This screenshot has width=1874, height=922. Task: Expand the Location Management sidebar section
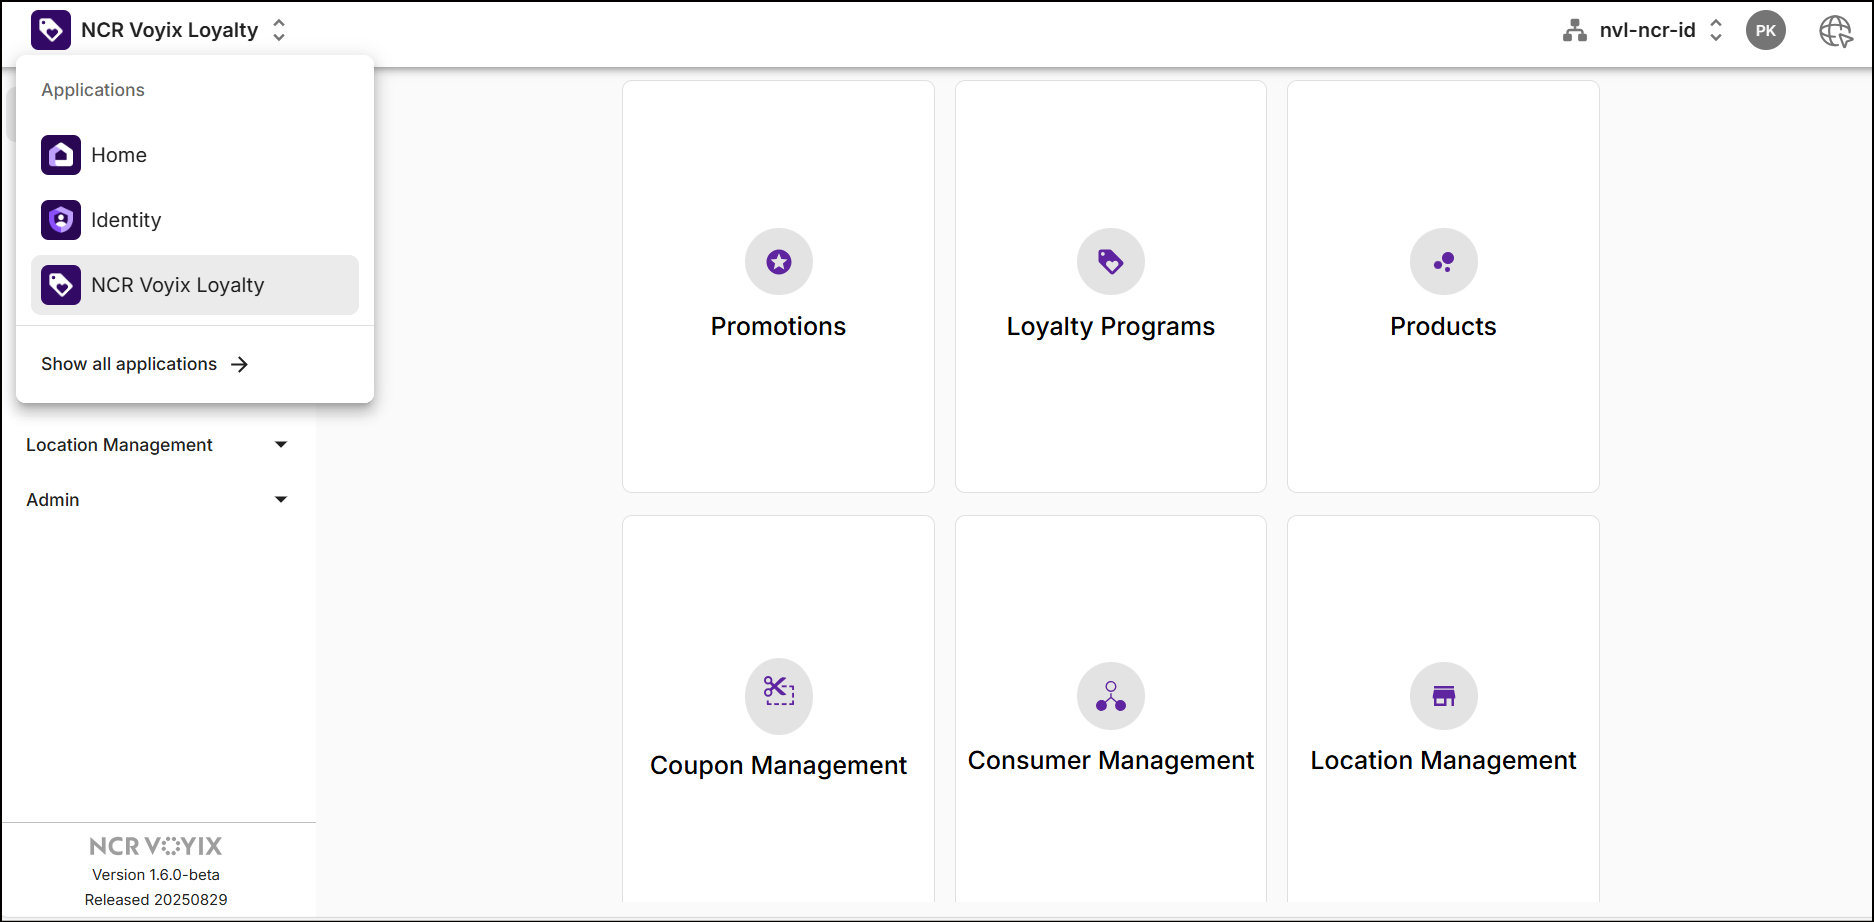(281, 445)
